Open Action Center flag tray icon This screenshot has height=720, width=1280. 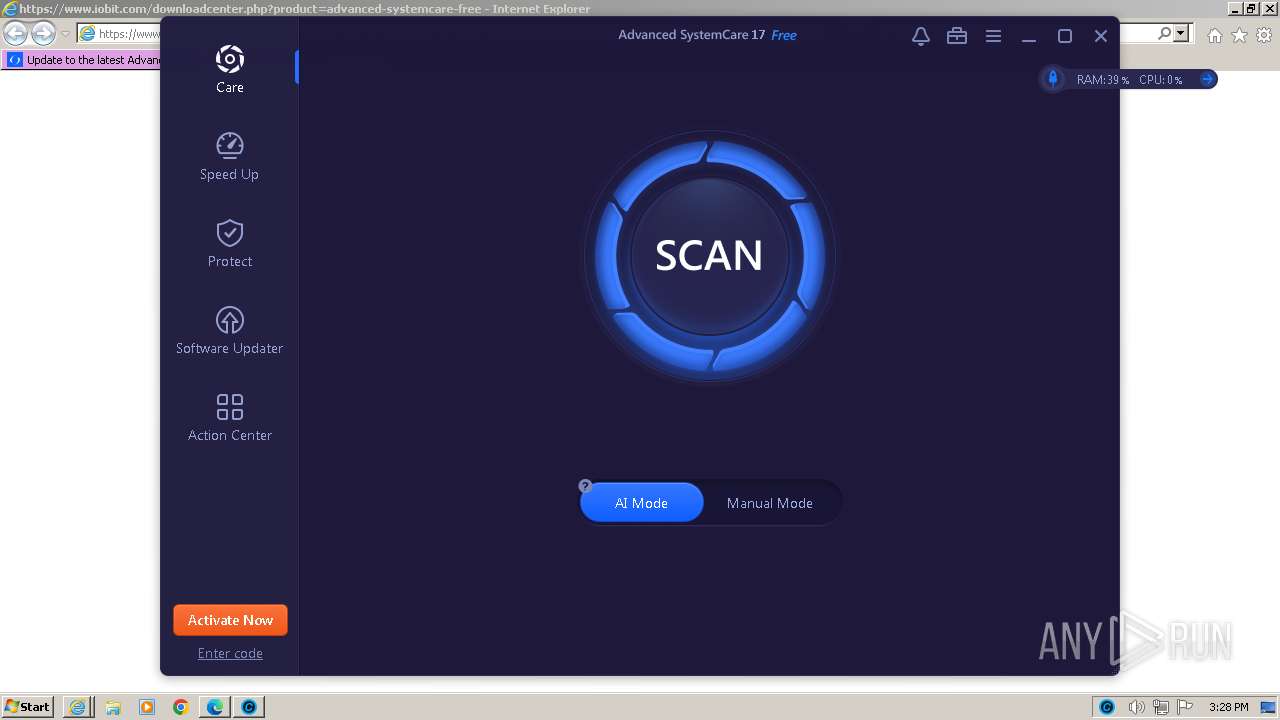(1185, 707)
